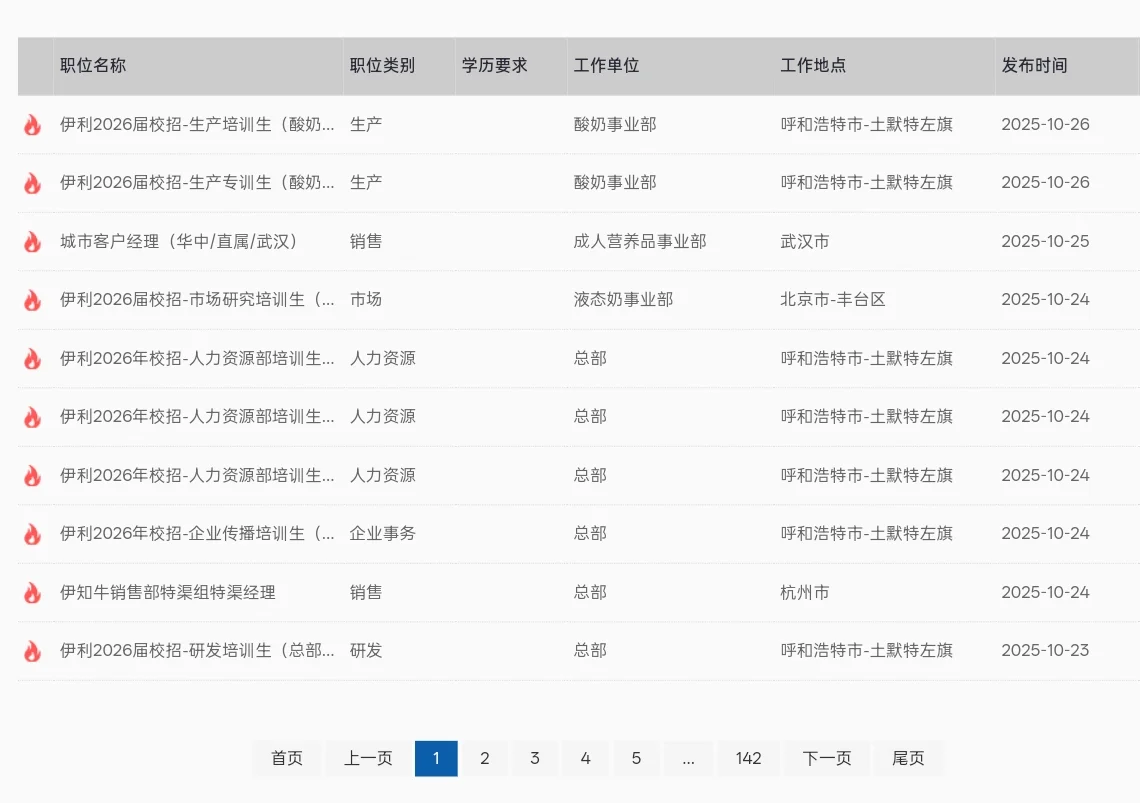Open the 市场研究培训生 job posting
The height and width of the screenshot is (803, 1140).
click(197, 300)
